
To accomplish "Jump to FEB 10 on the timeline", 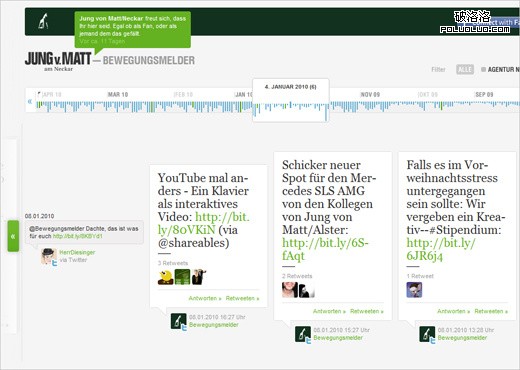I will click(183, 94).
